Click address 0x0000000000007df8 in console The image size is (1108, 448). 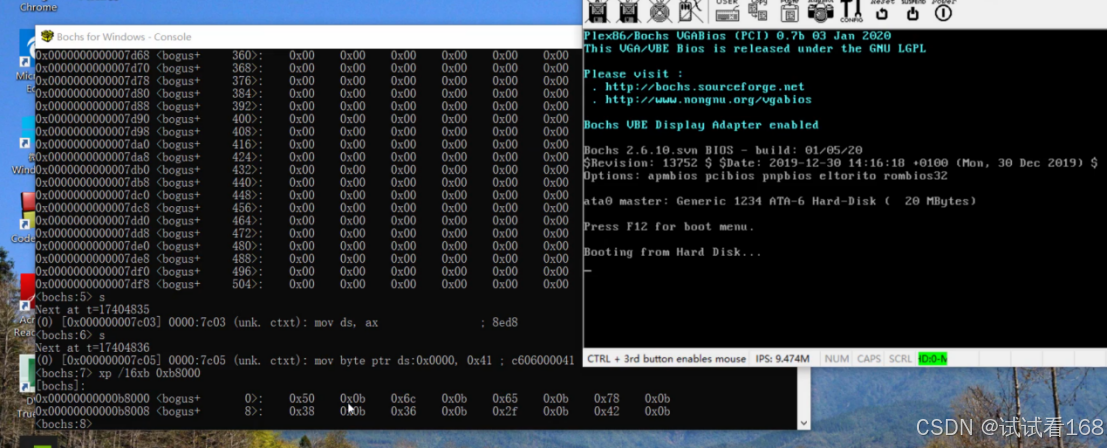pos(92,284)
